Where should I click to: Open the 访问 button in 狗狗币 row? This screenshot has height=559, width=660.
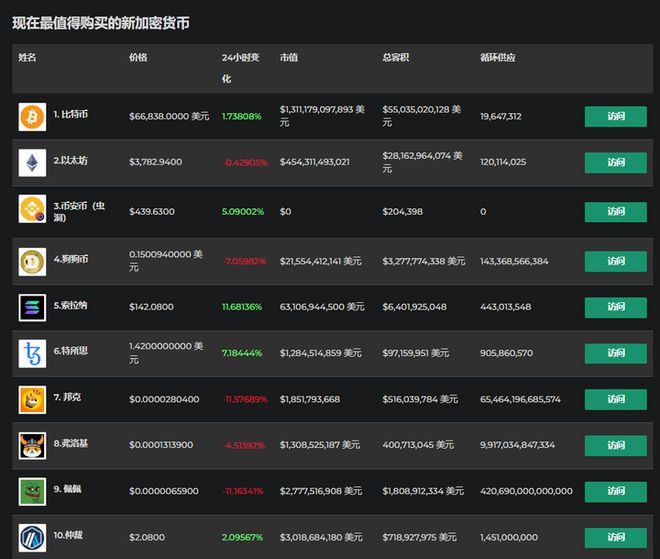tap(615, 261)
